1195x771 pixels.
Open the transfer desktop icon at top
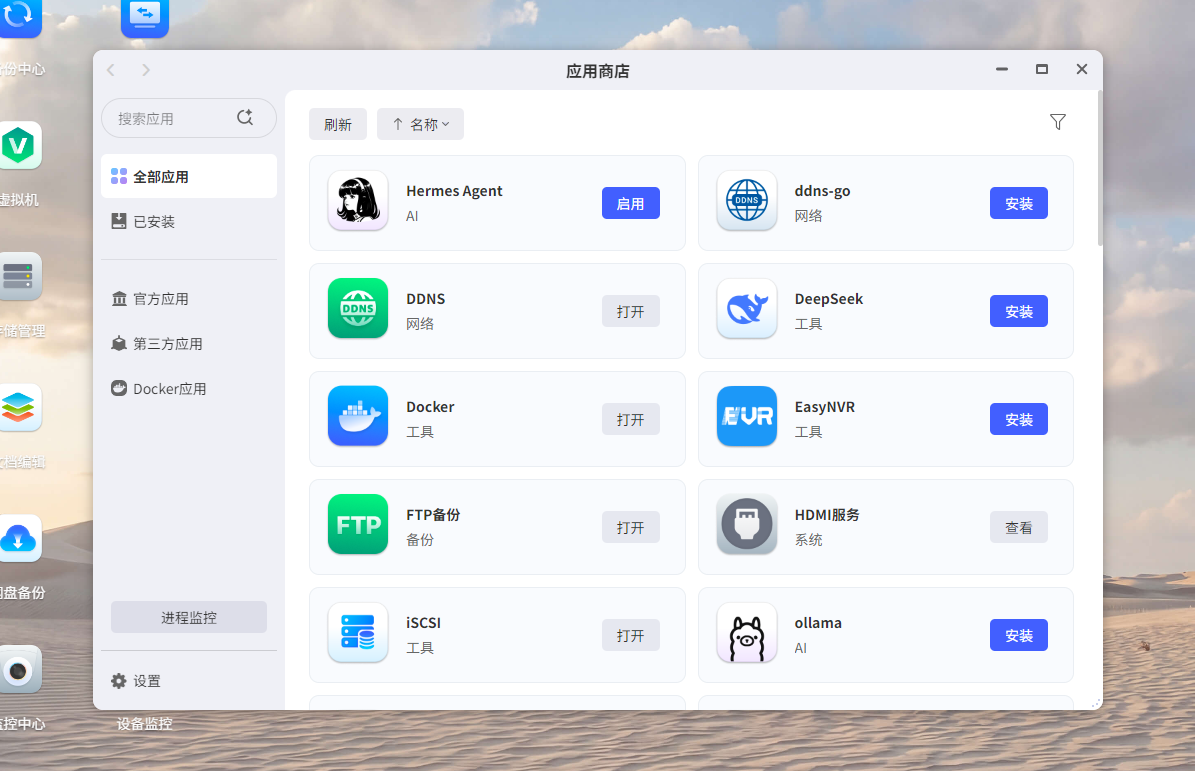click(145, 17)
